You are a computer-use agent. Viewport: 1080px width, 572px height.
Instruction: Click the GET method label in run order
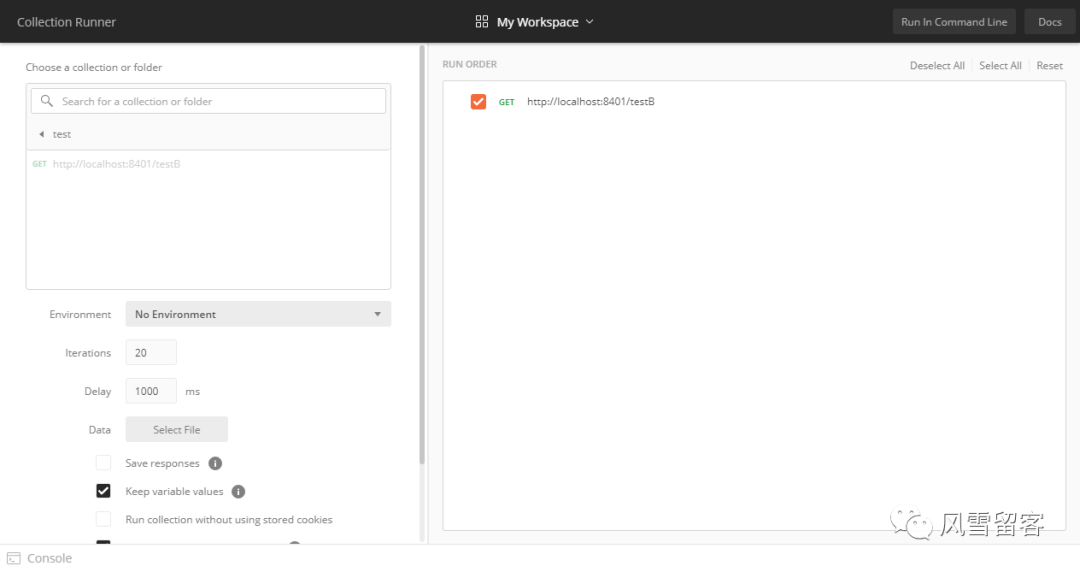[x=506, y=102]
